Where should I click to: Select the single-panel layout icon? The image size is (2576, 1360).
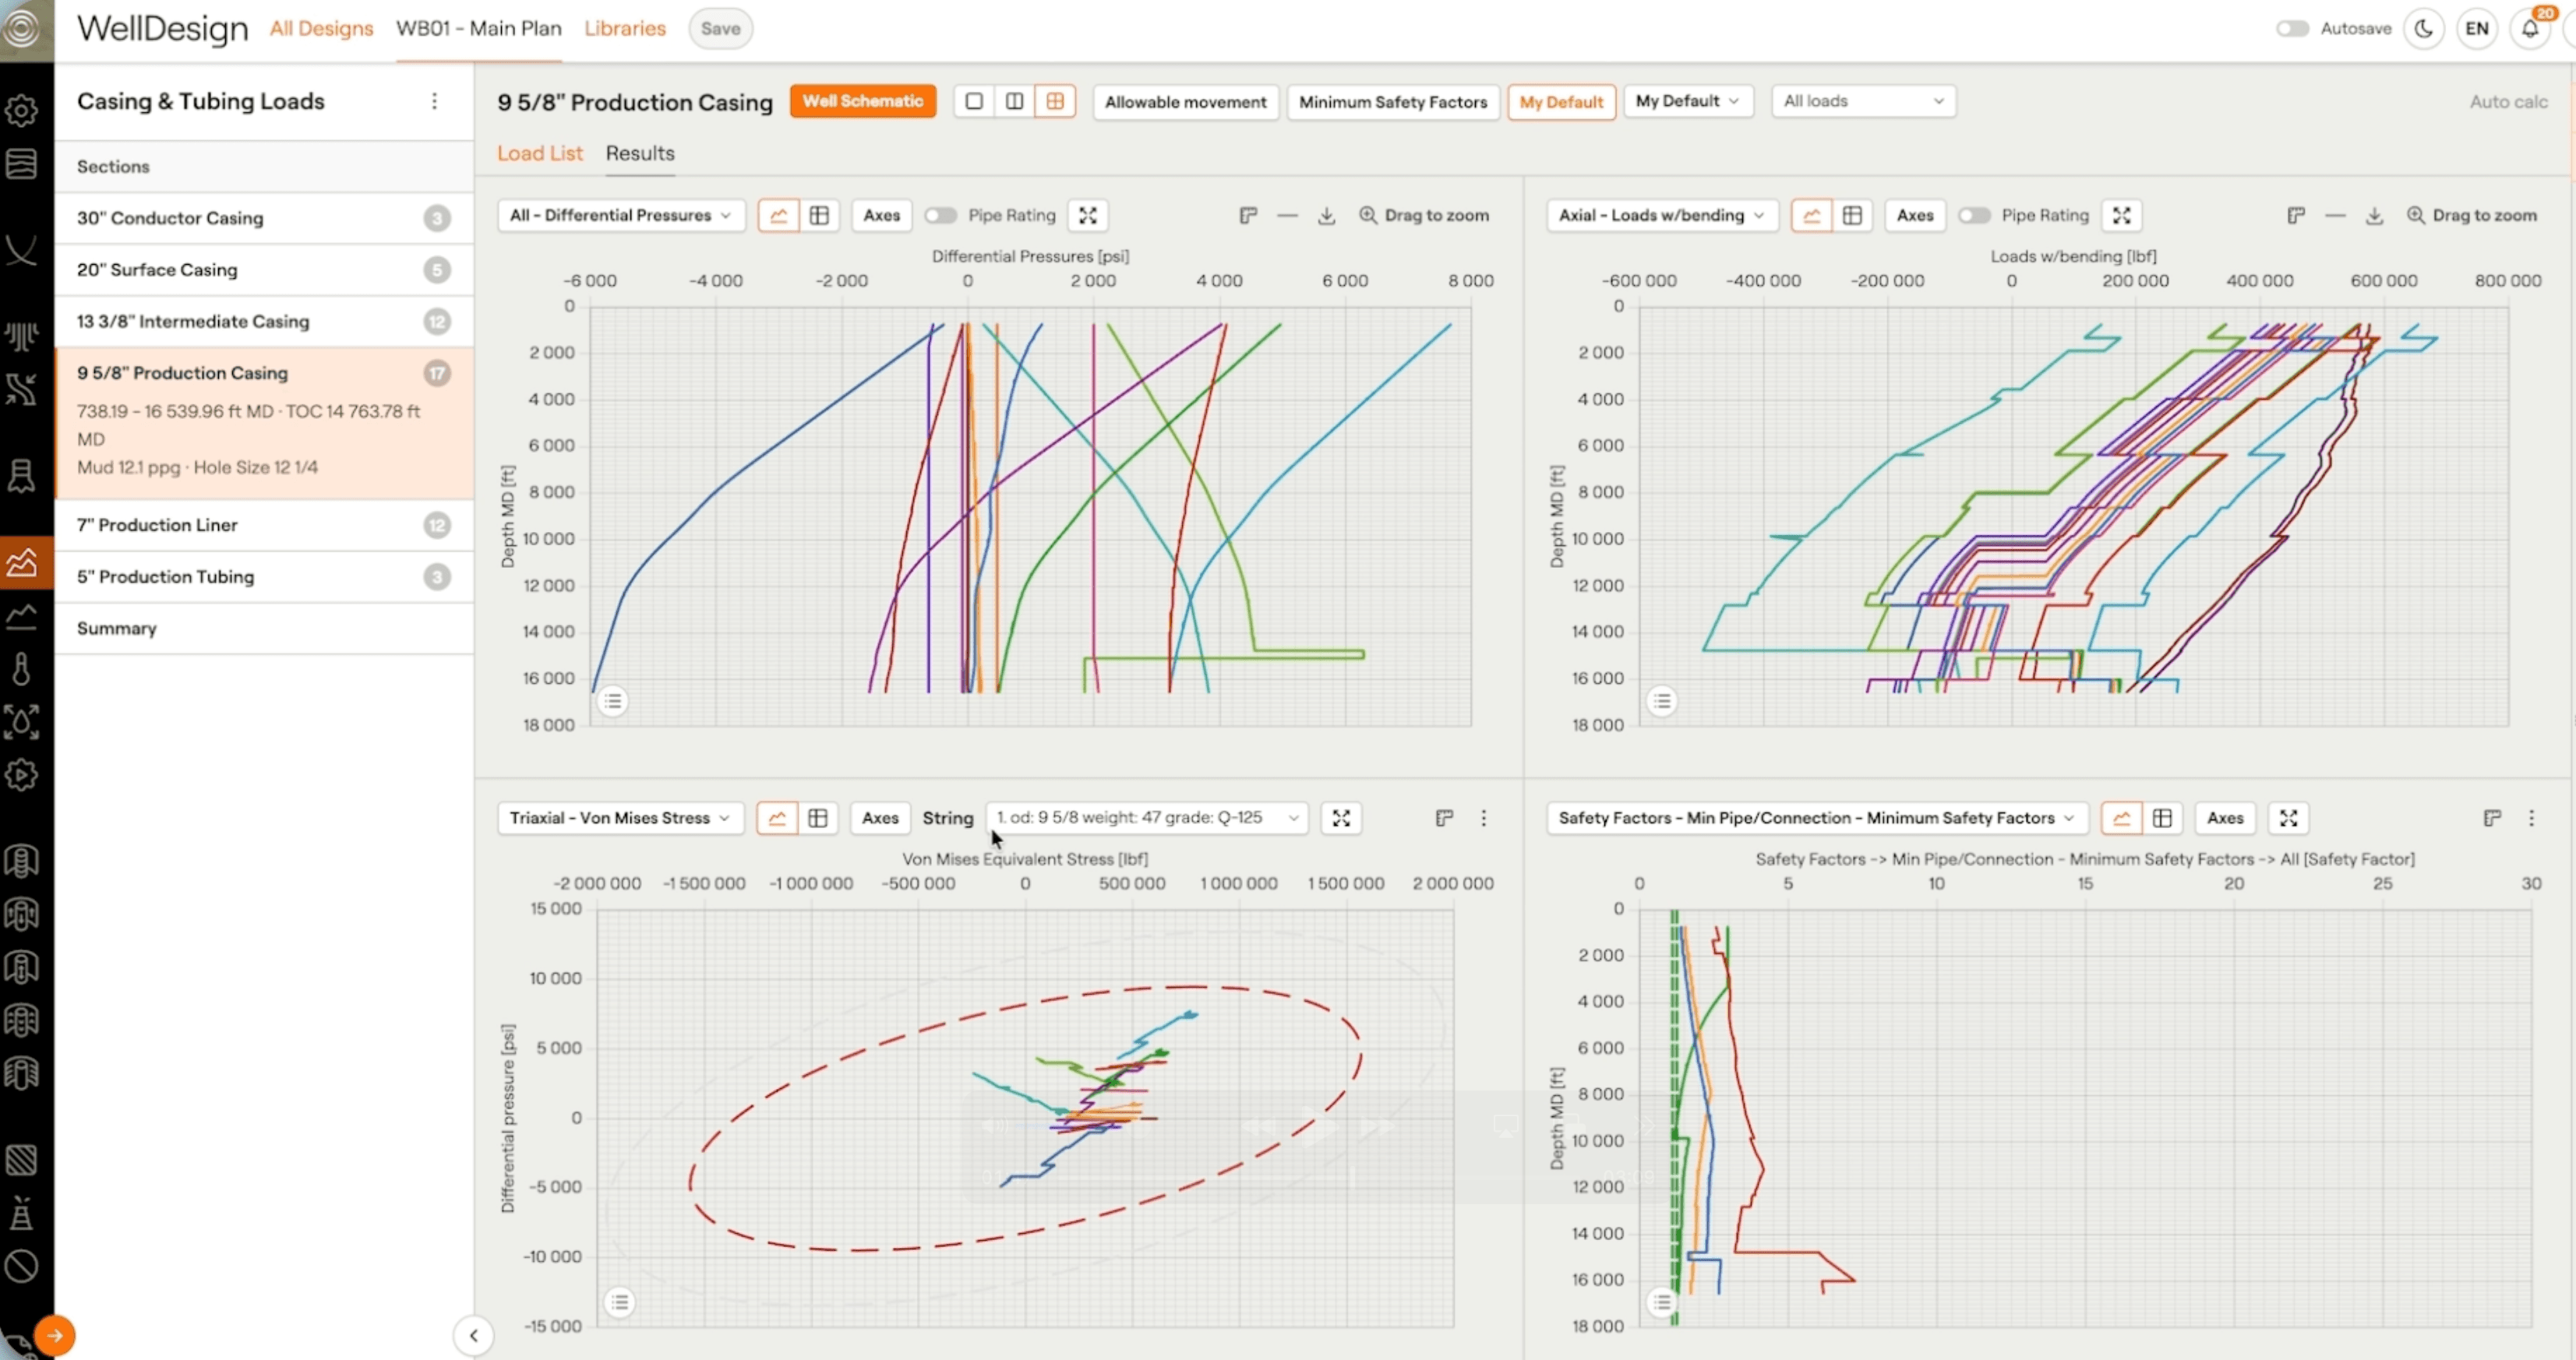coord(974,101)
